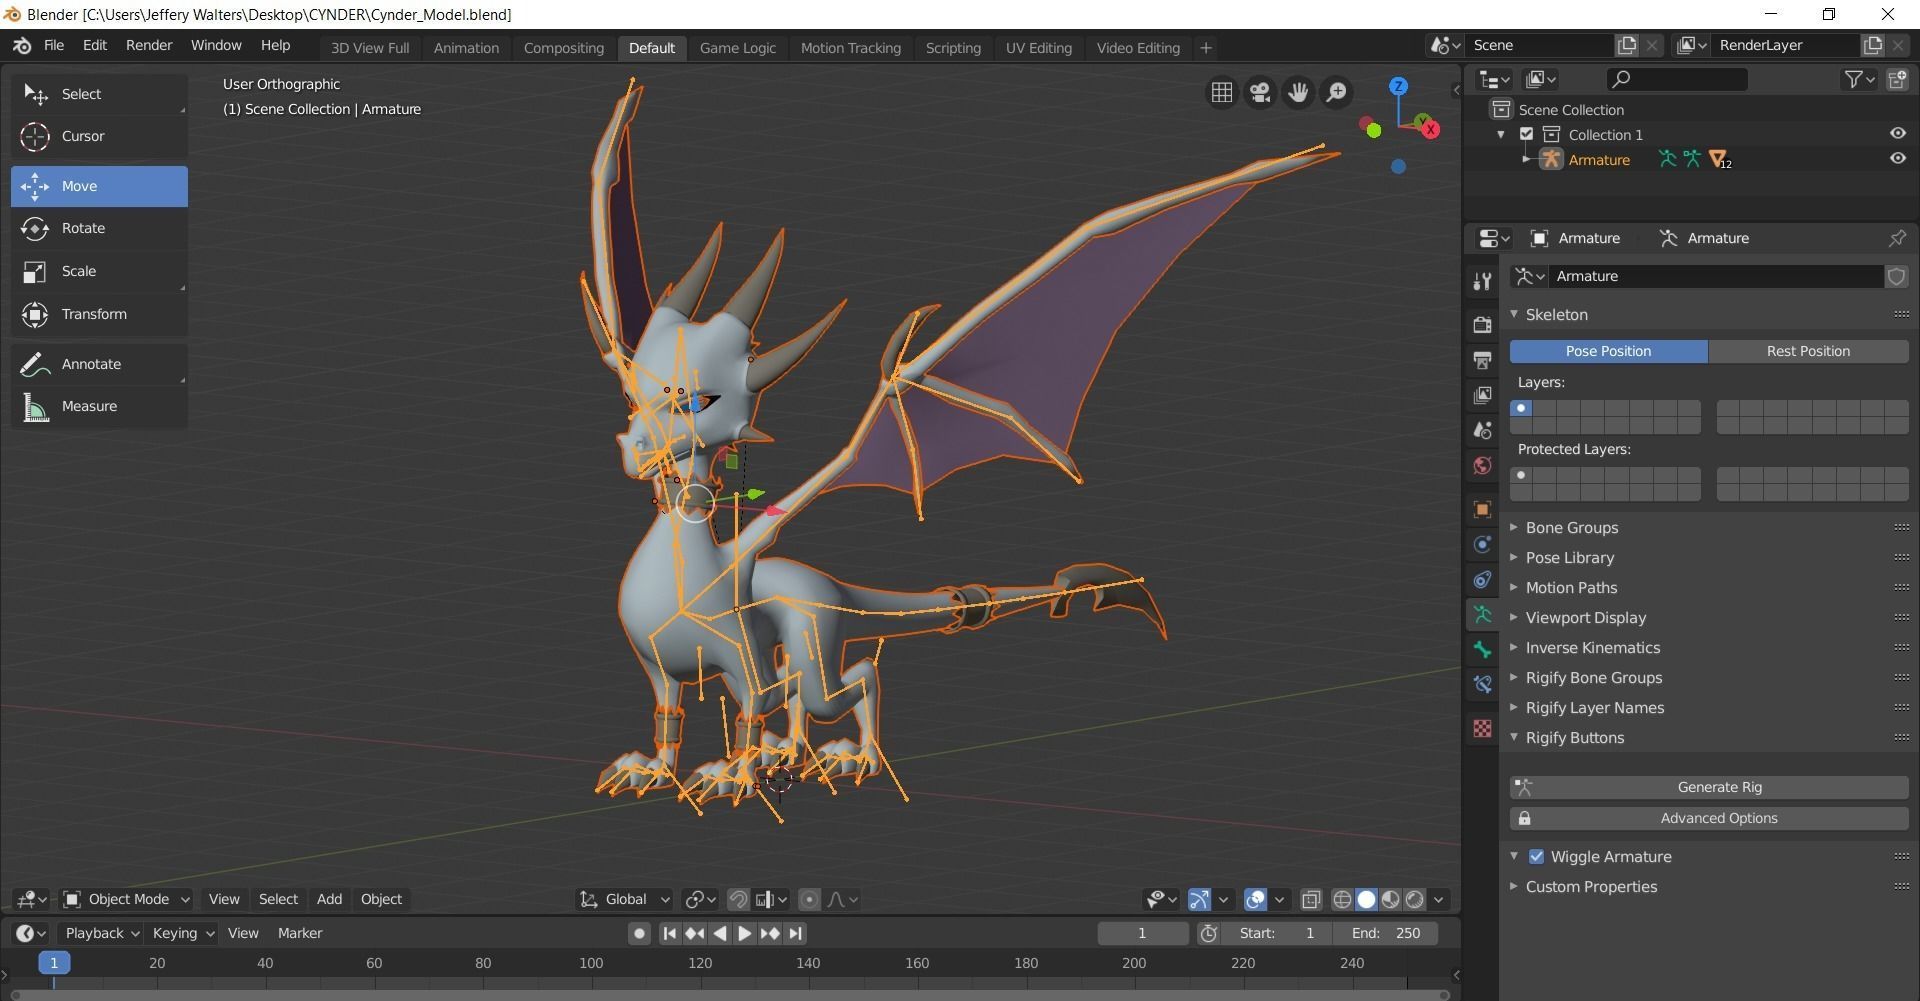The image size is (1920, 1001).
Task: Switch to UV Editing workspace tab
Action: 1038,48
